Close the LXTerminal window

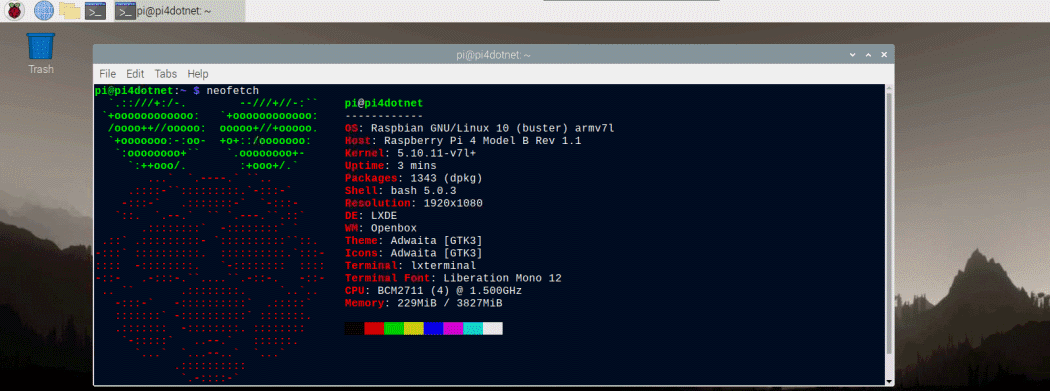[885, 55]
